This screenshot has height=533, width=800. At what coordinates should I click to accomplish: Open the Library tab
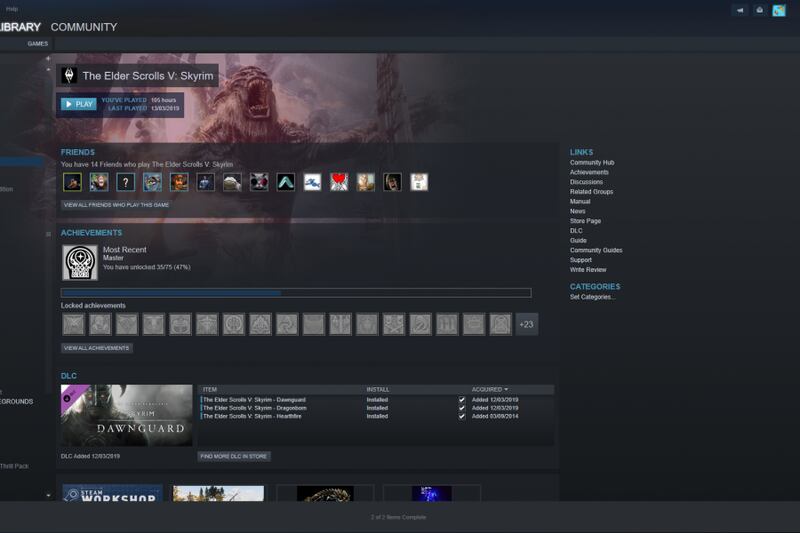[19, 27]
